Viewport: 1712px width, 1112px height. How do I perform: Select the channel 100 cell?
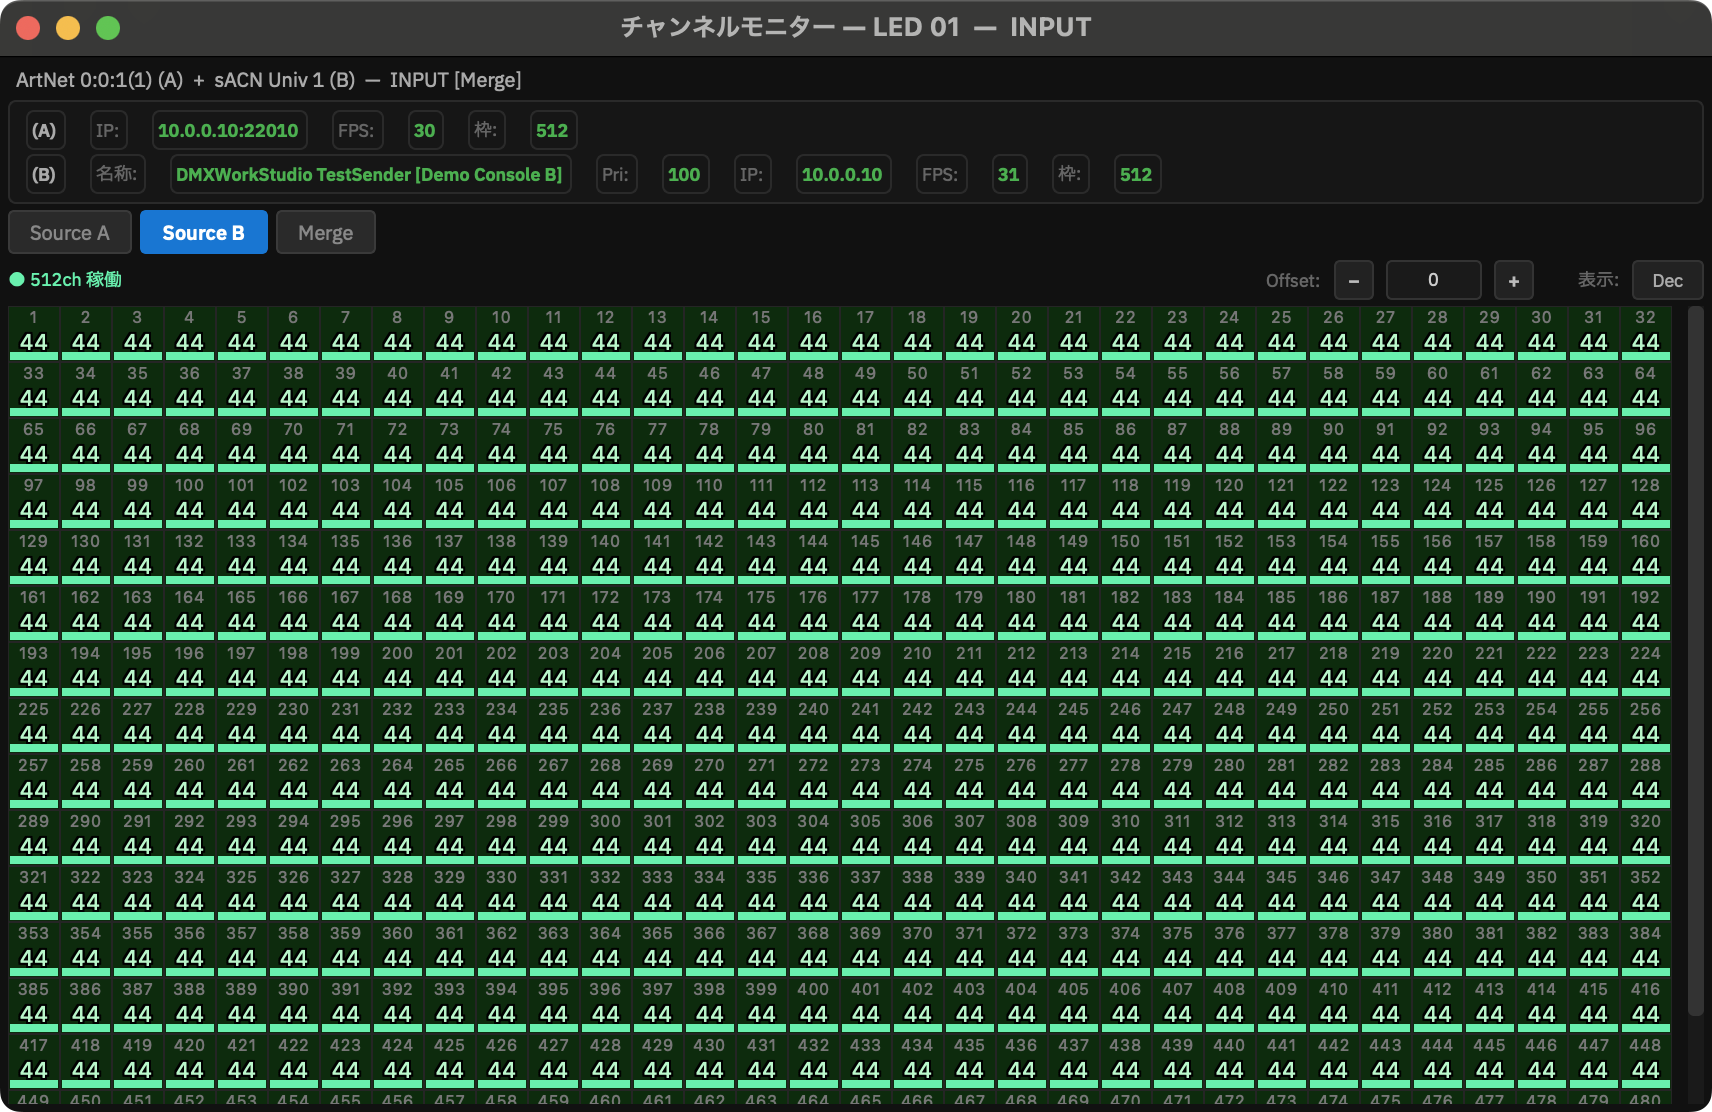190,501
